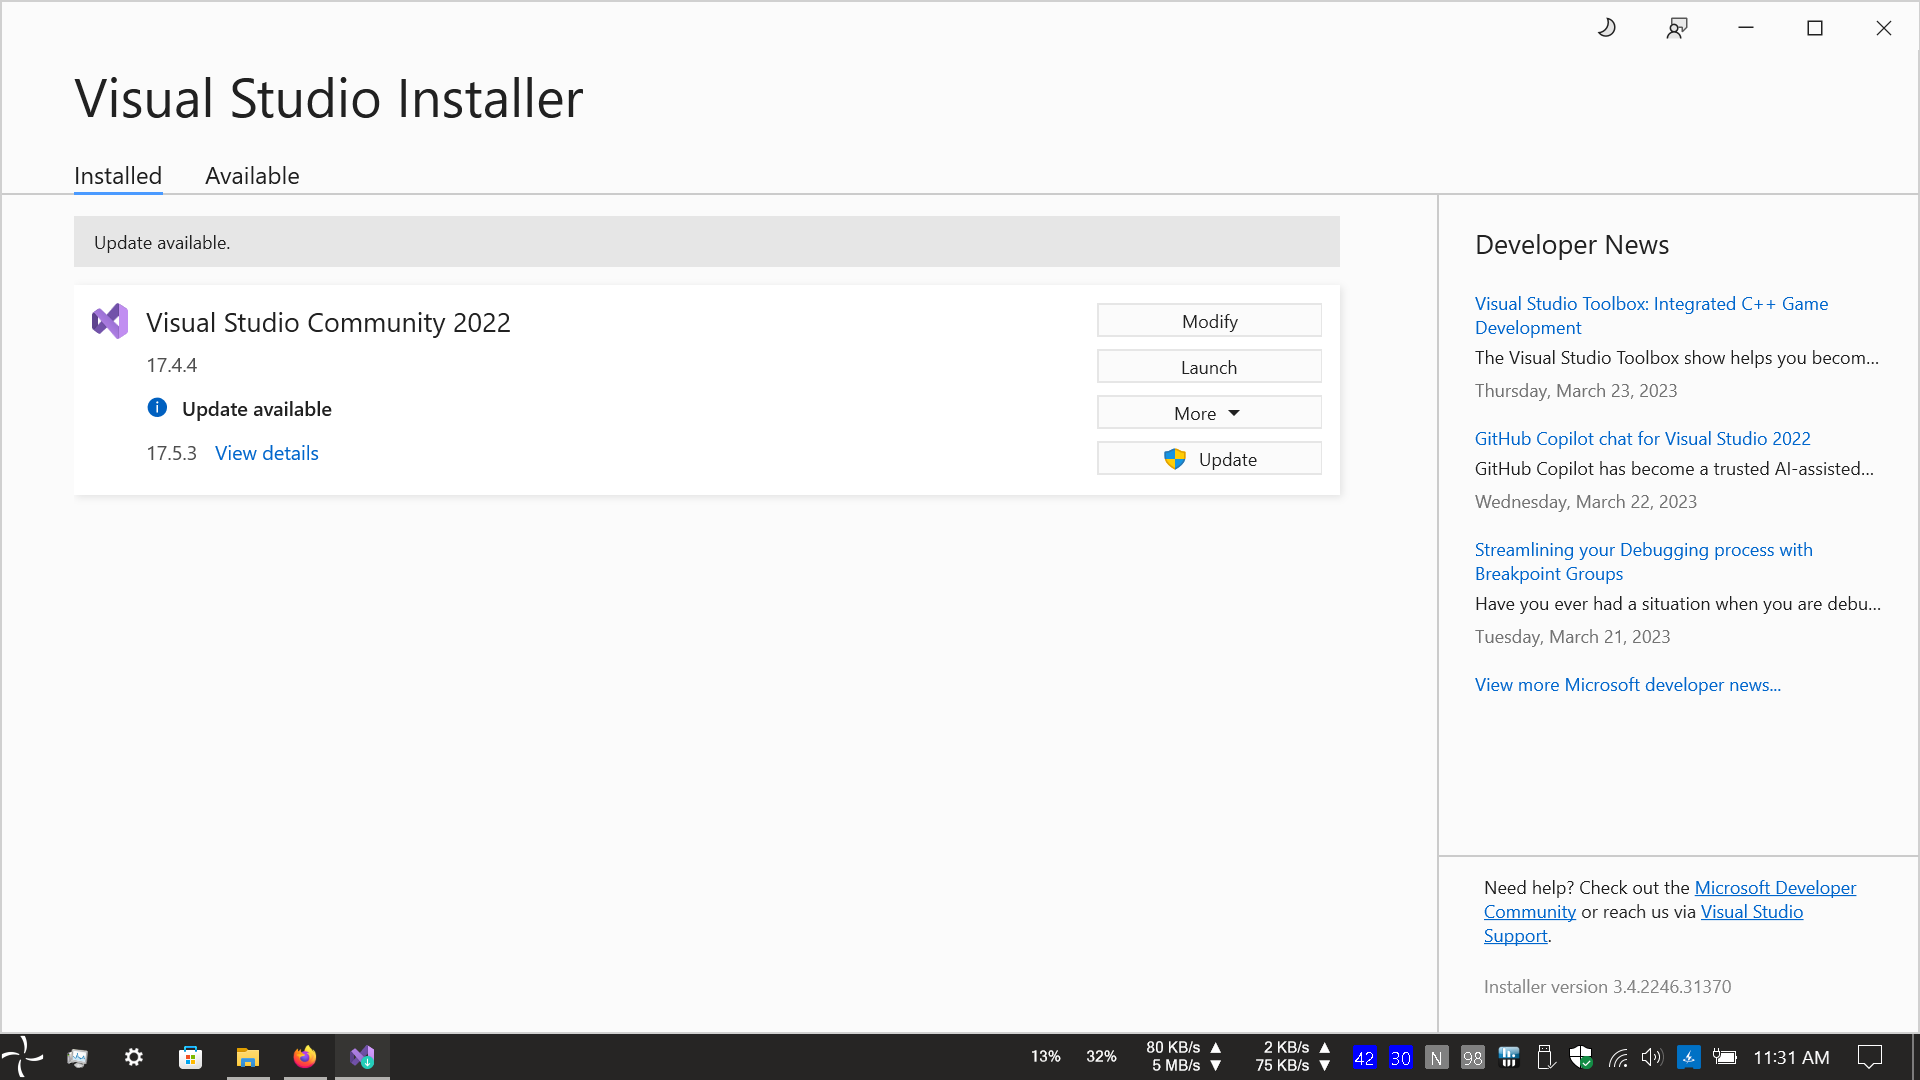
Task: Click the Tuesday, March 21, 2023 date
Action: [1572, 636]
